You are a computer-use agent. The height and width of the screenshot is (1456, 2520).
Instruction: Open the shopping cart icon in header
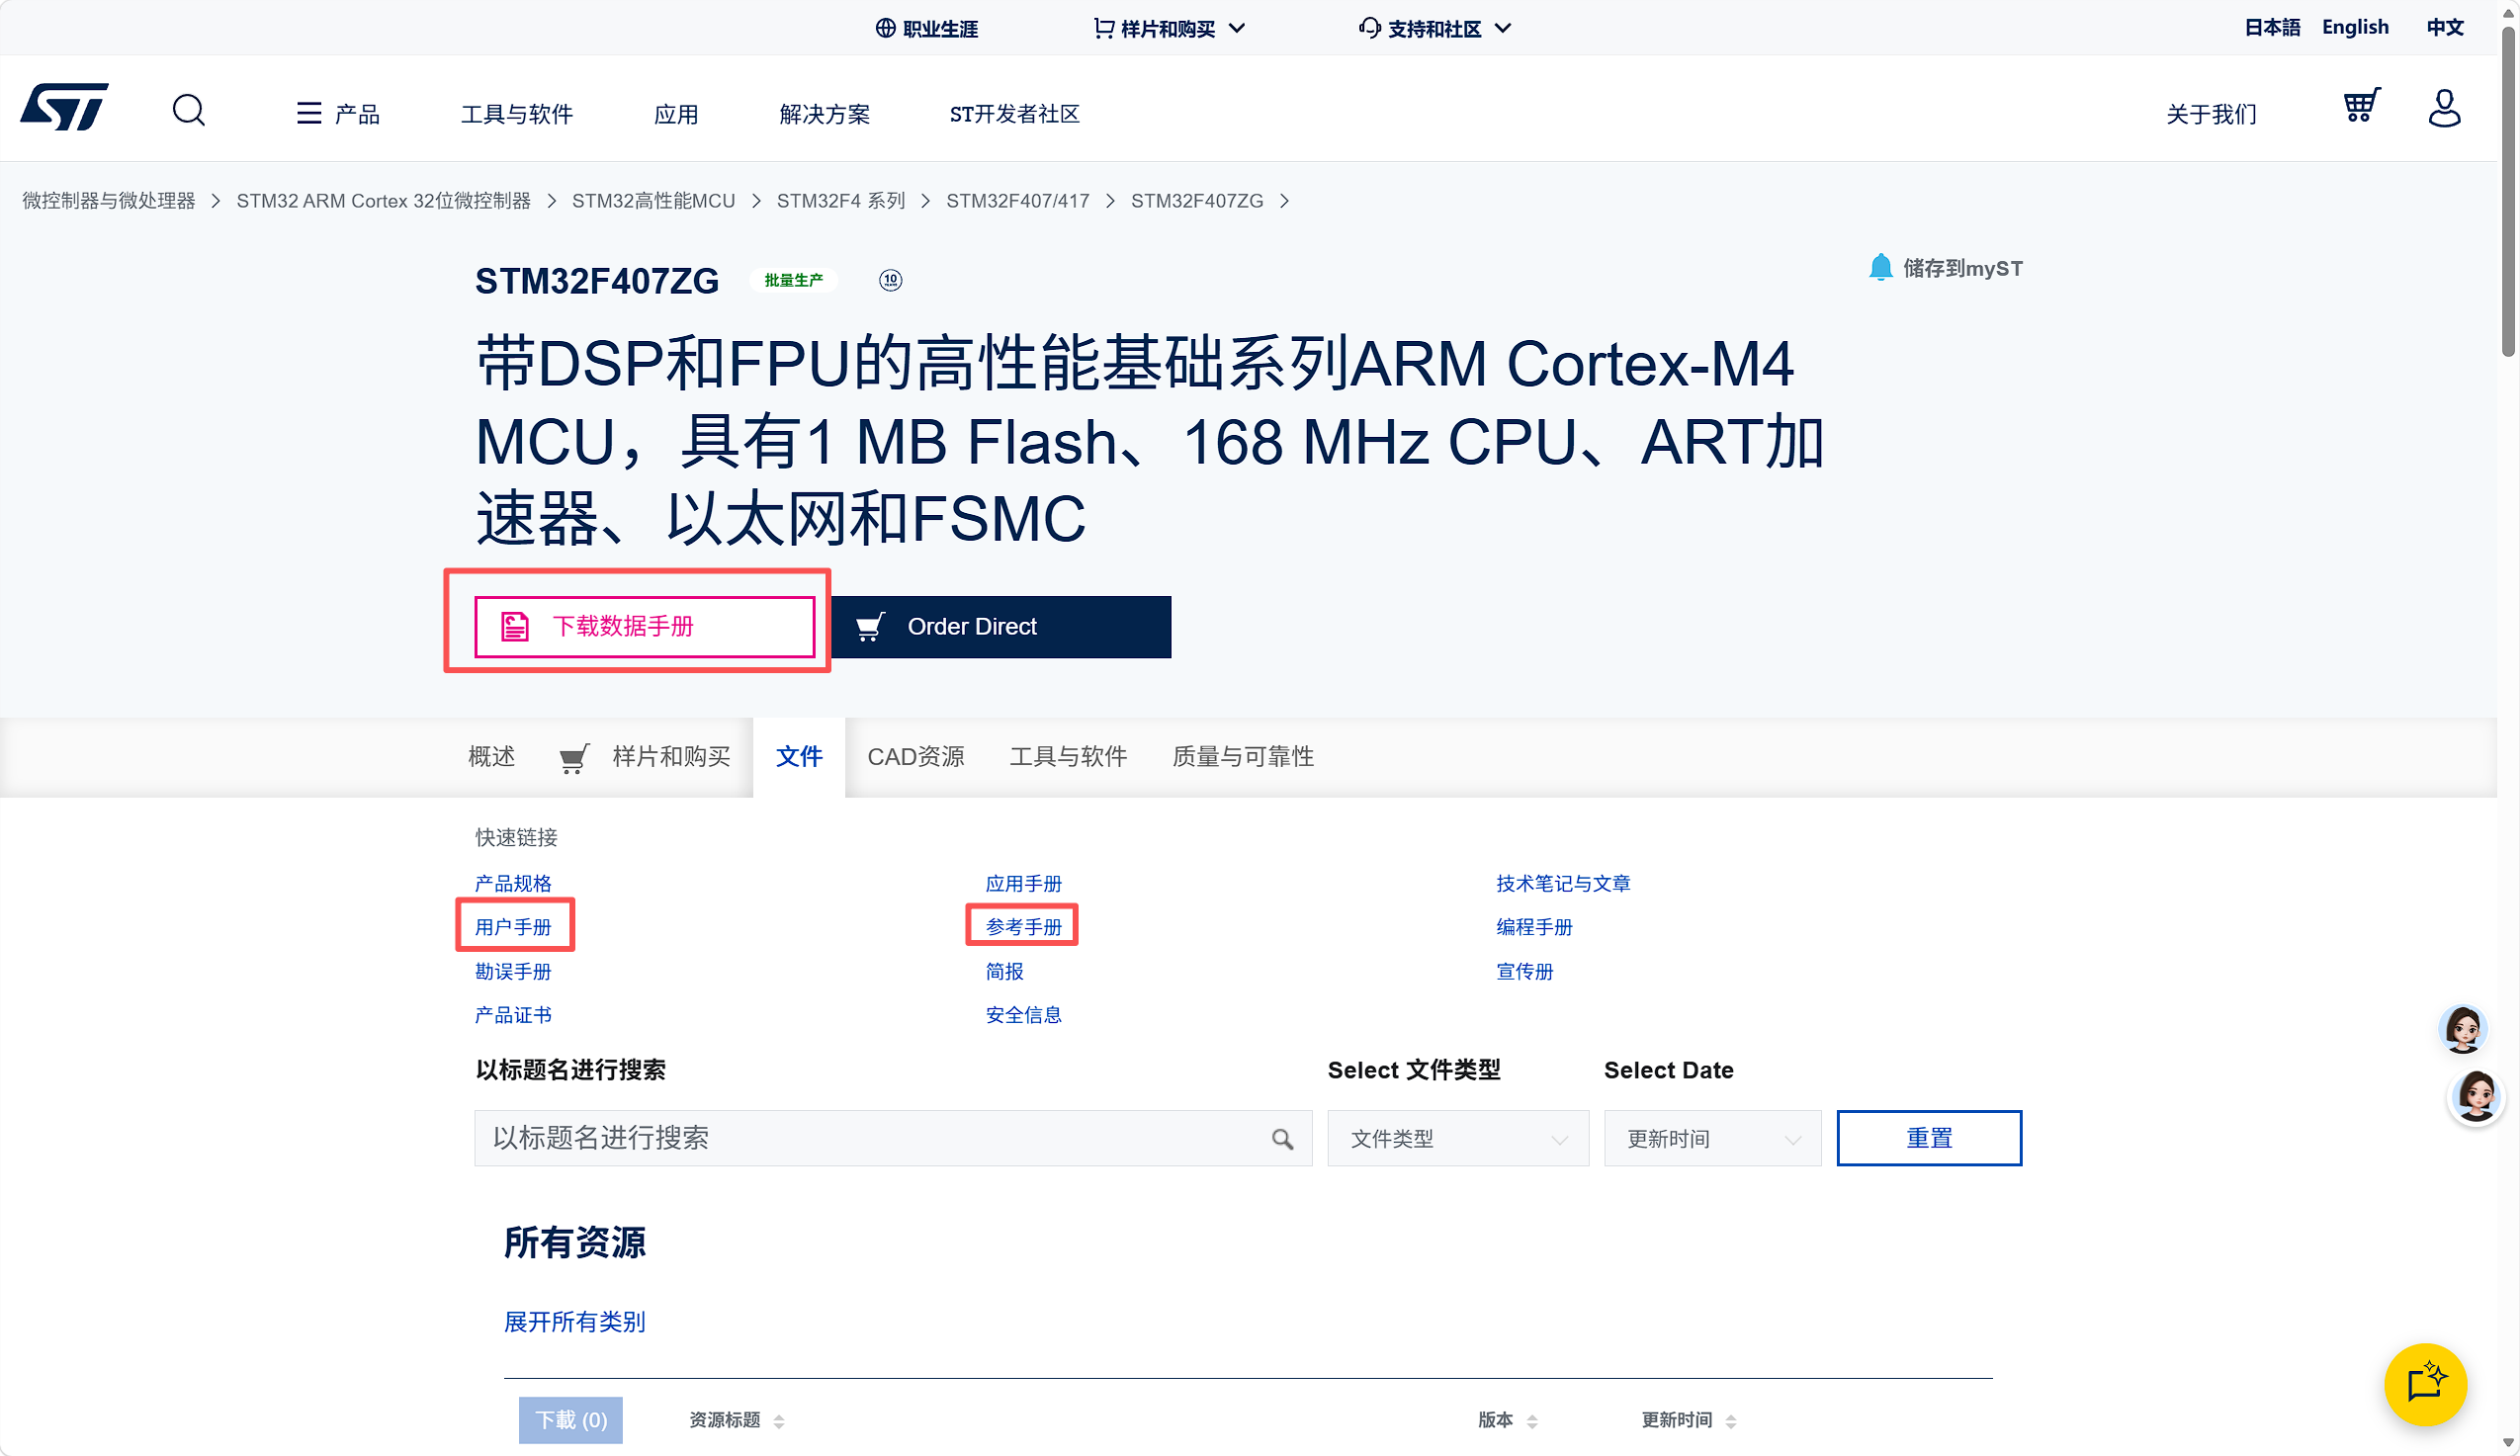click(x=2362, y=106)
